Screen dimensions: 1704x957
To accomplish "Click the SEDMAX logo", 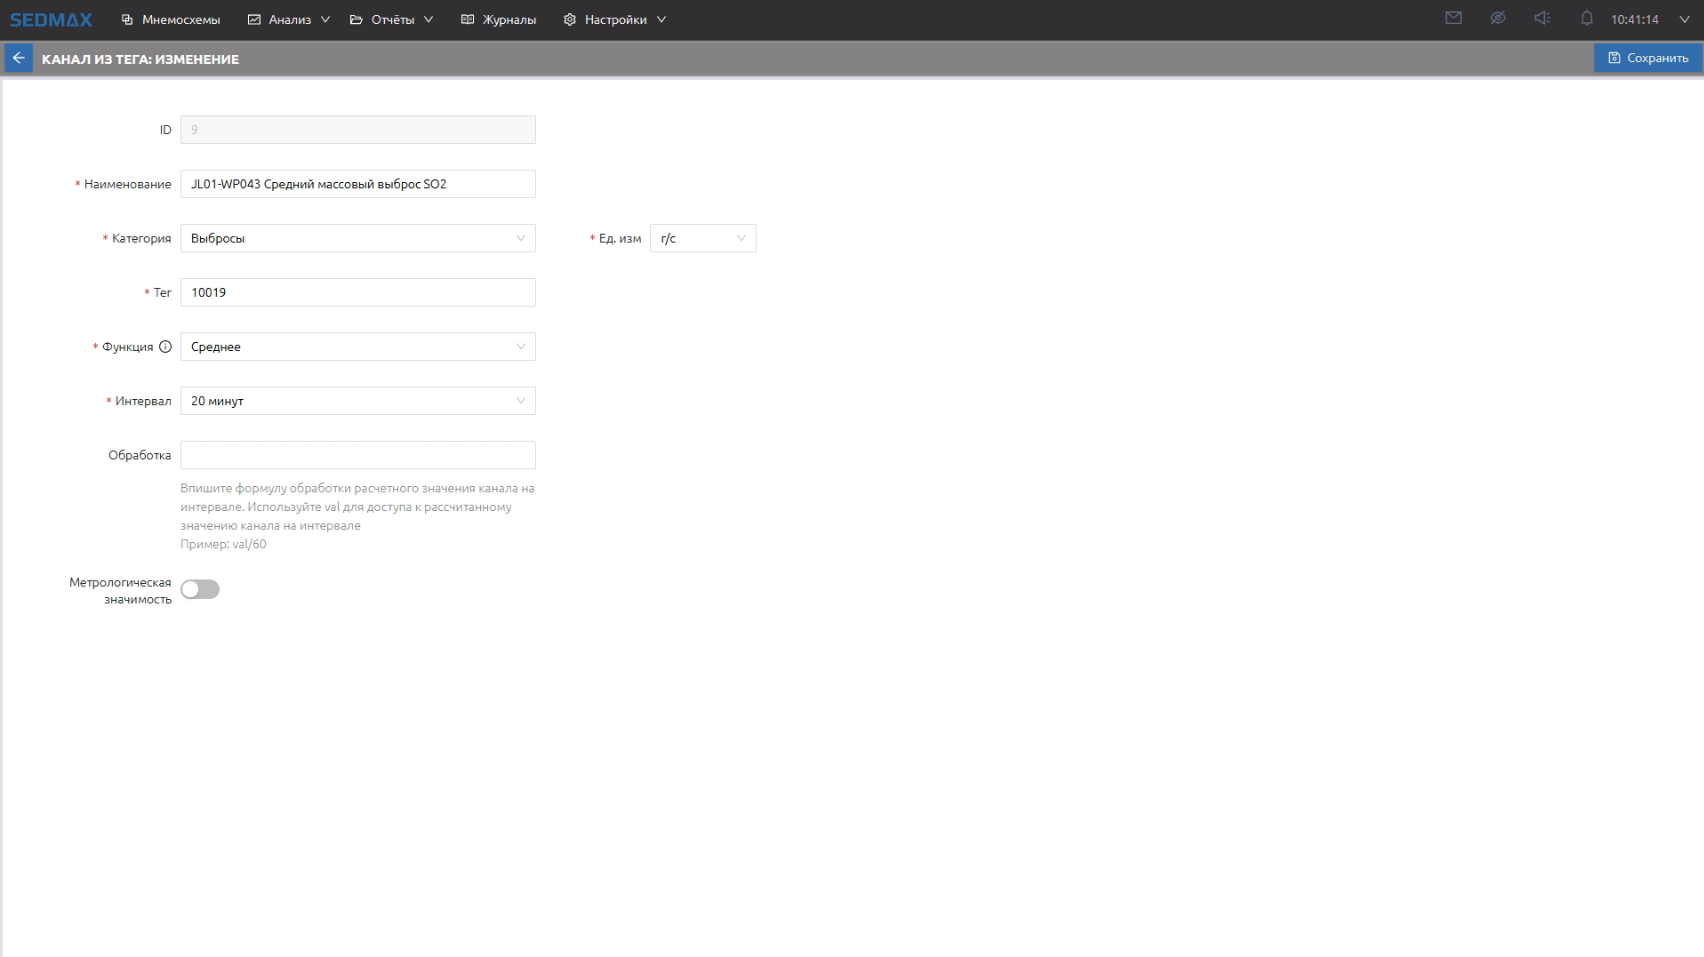I will pyautogui.click(x=51, y=20).
